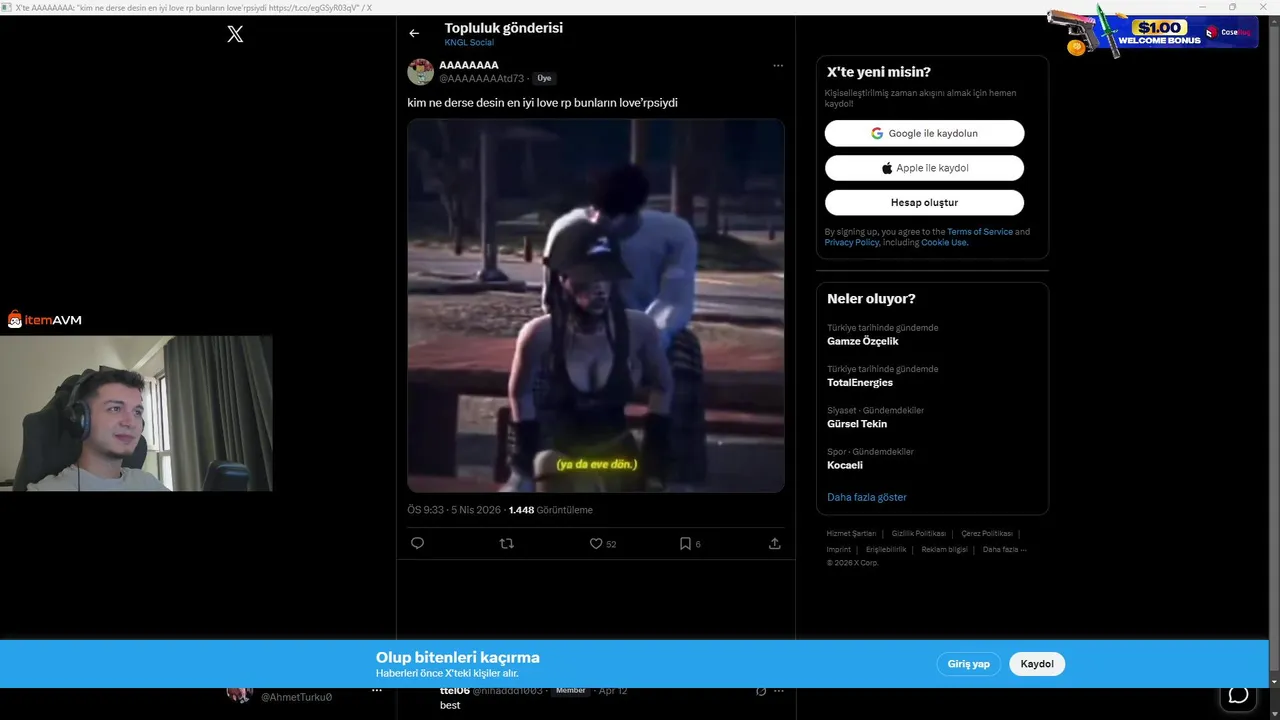This screenshot has width=1280, height=720.
Task: Click the $1.00 Welcome Bonus ad banner
Action: click(x=1155, y=33)
